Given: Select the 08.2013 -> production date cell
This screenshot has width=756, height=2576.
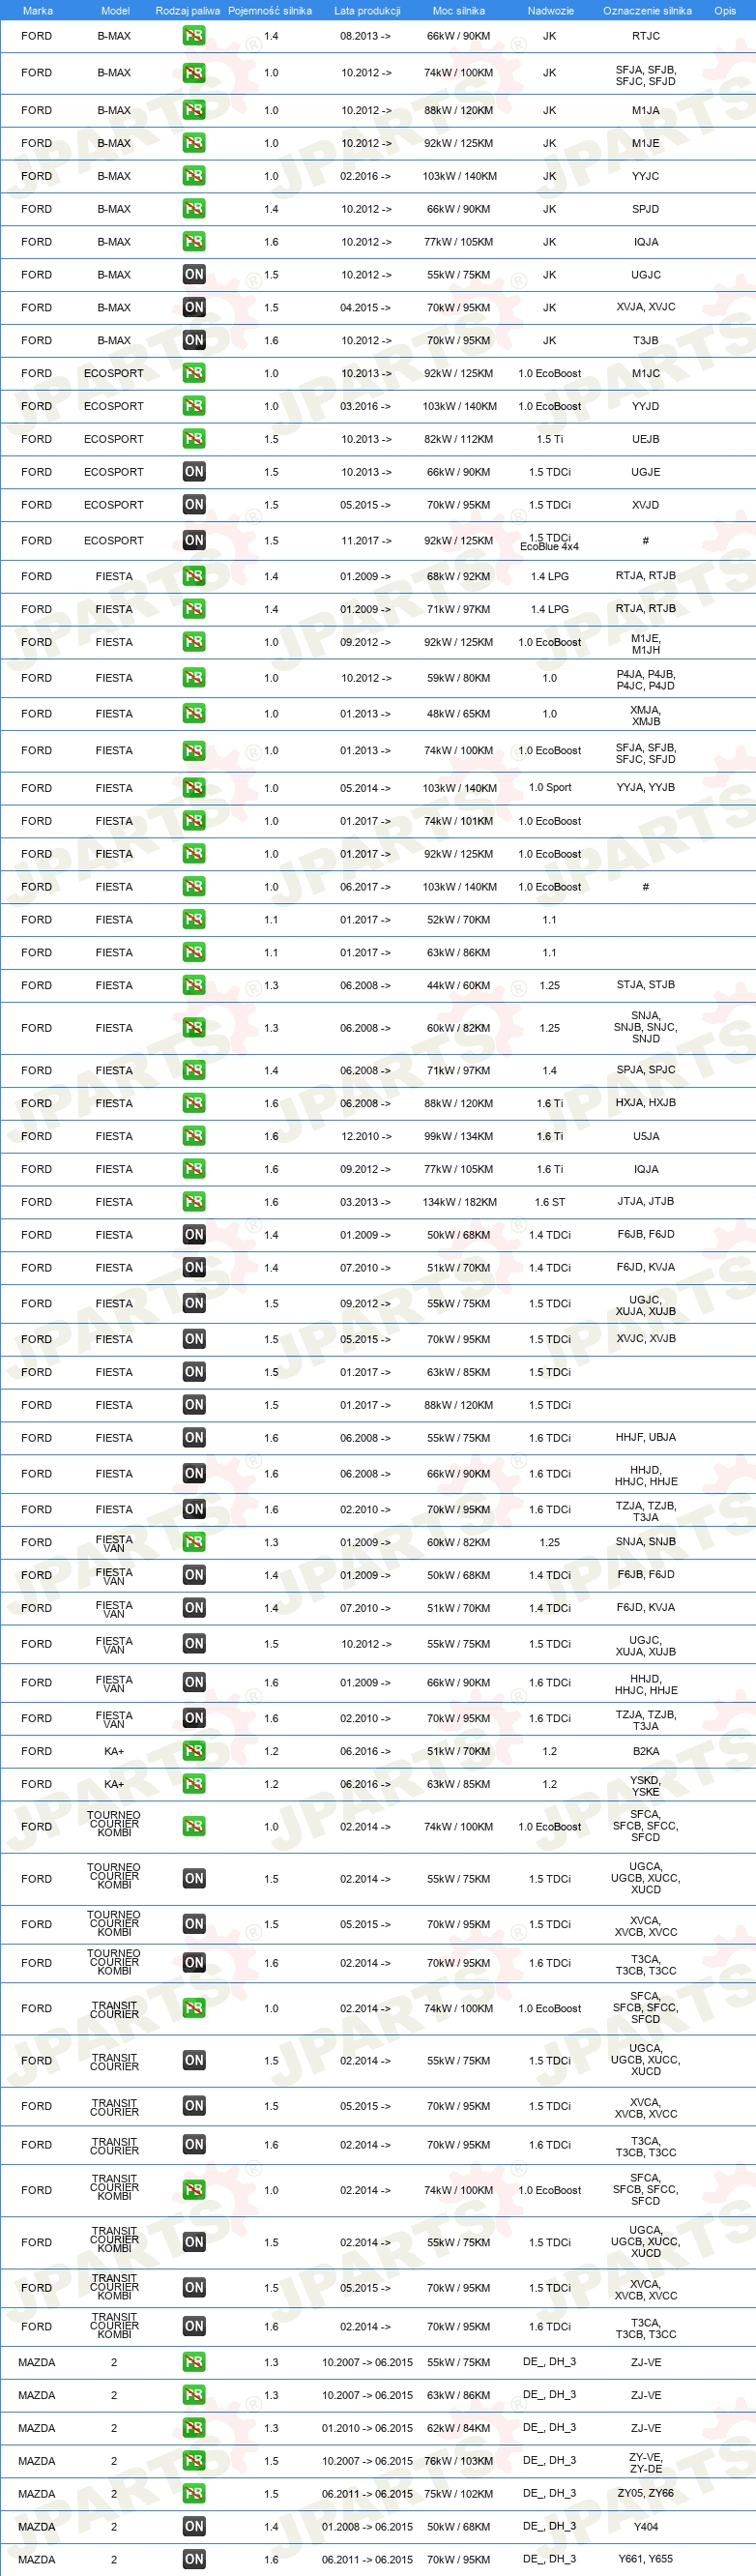Looking at the screenshot, I should [x=365, y=36].
